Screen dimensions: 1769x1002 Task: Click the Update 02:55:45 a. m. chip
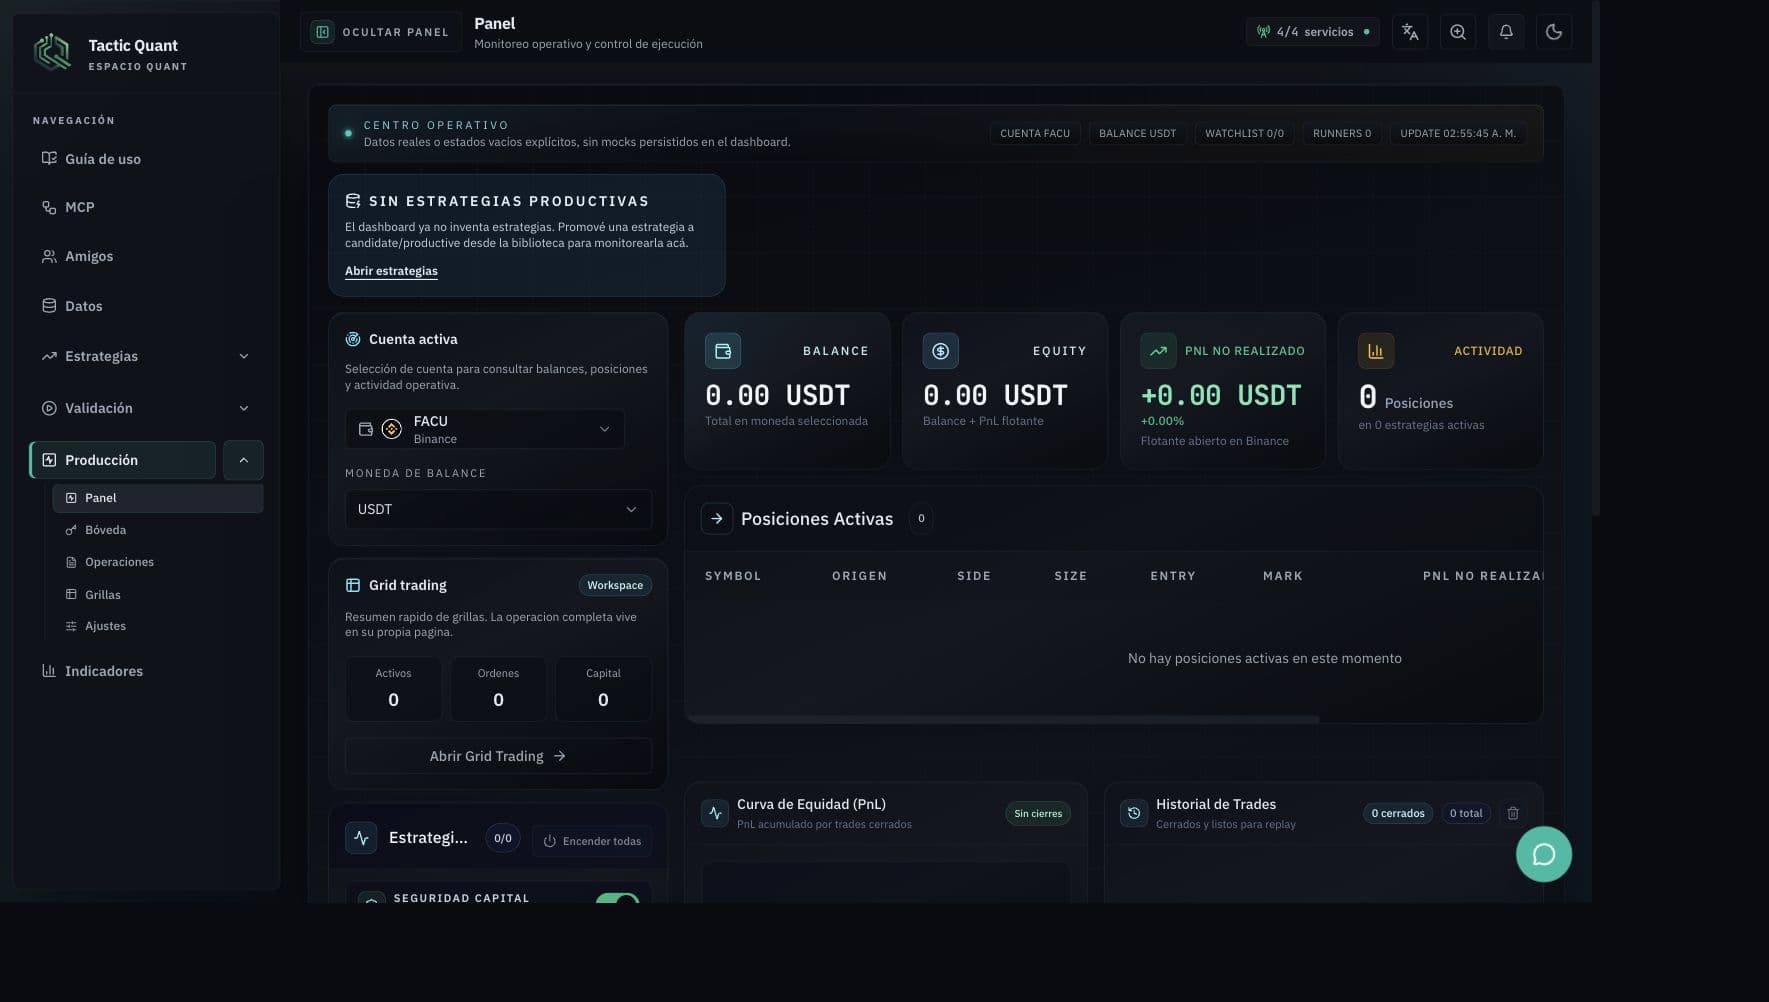click(x=1458, y=133)
